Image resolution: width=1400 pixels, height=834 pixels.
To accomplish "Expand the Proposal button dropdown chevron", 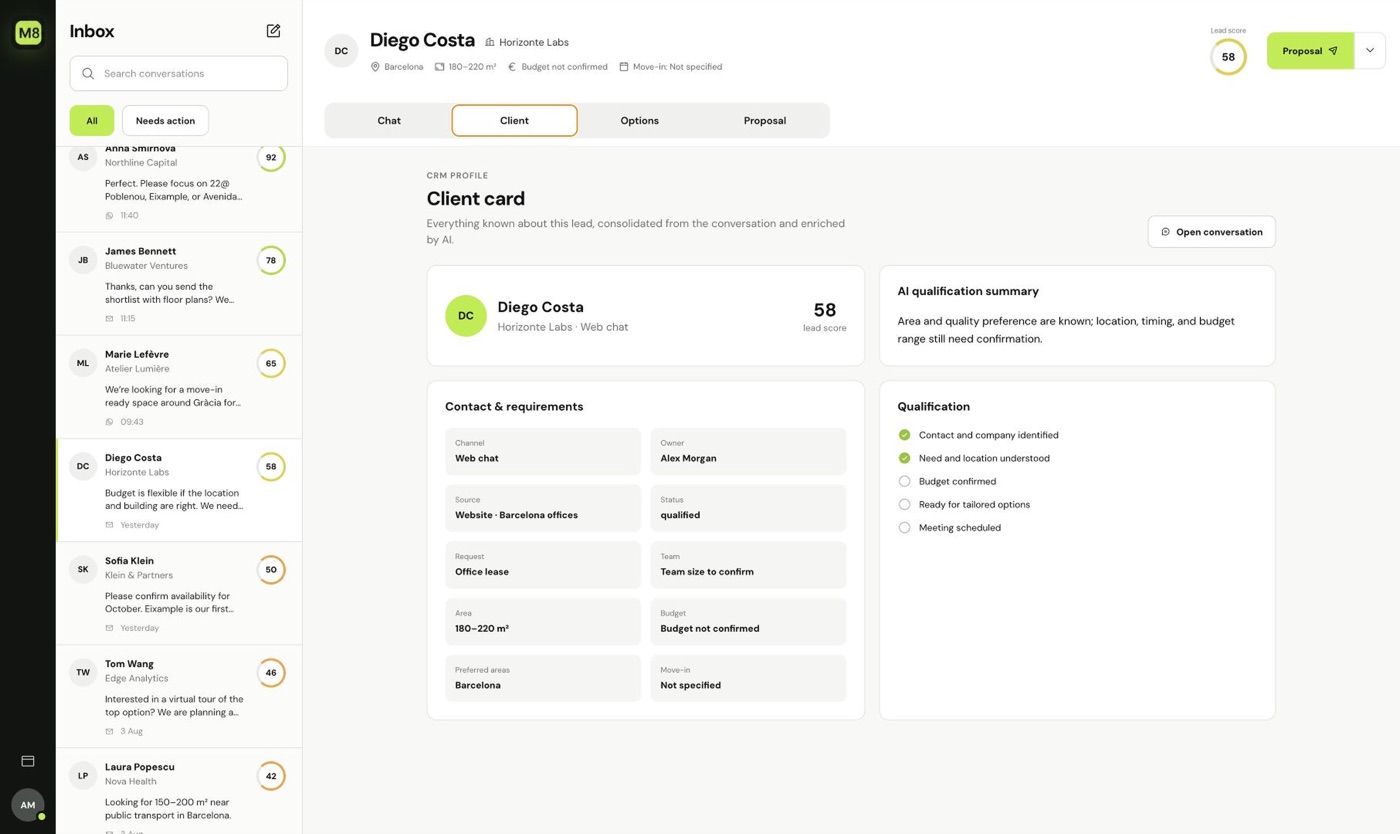I will [1370, 50].
